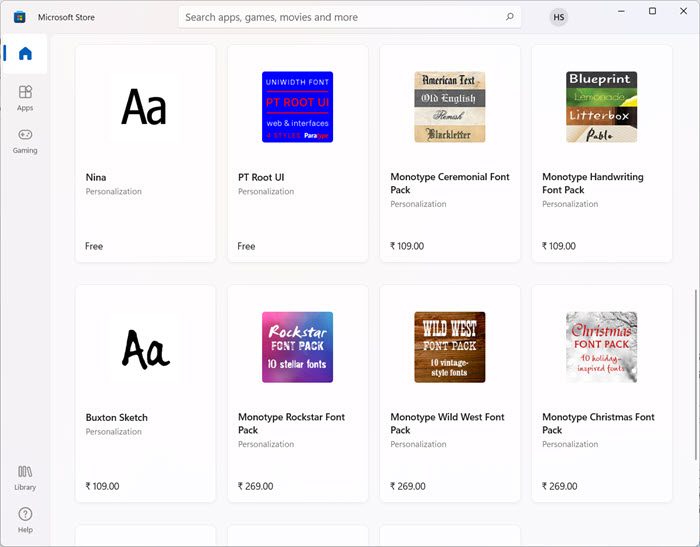
Task: Click Personalization label under Buxton Sketch
Action: pos(113,432)
